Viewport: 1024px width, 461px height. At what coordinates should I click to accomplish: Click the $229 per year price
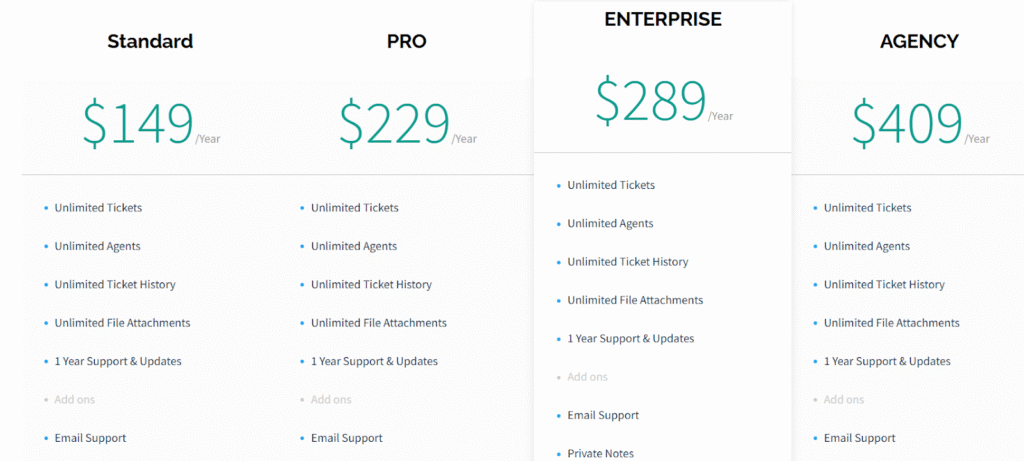[x=408, y=124]
